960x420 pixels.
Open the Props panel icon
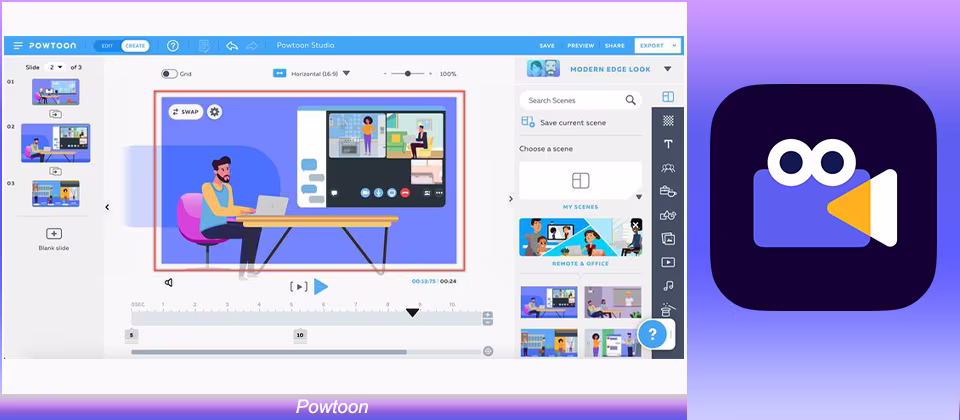(668, 191)
